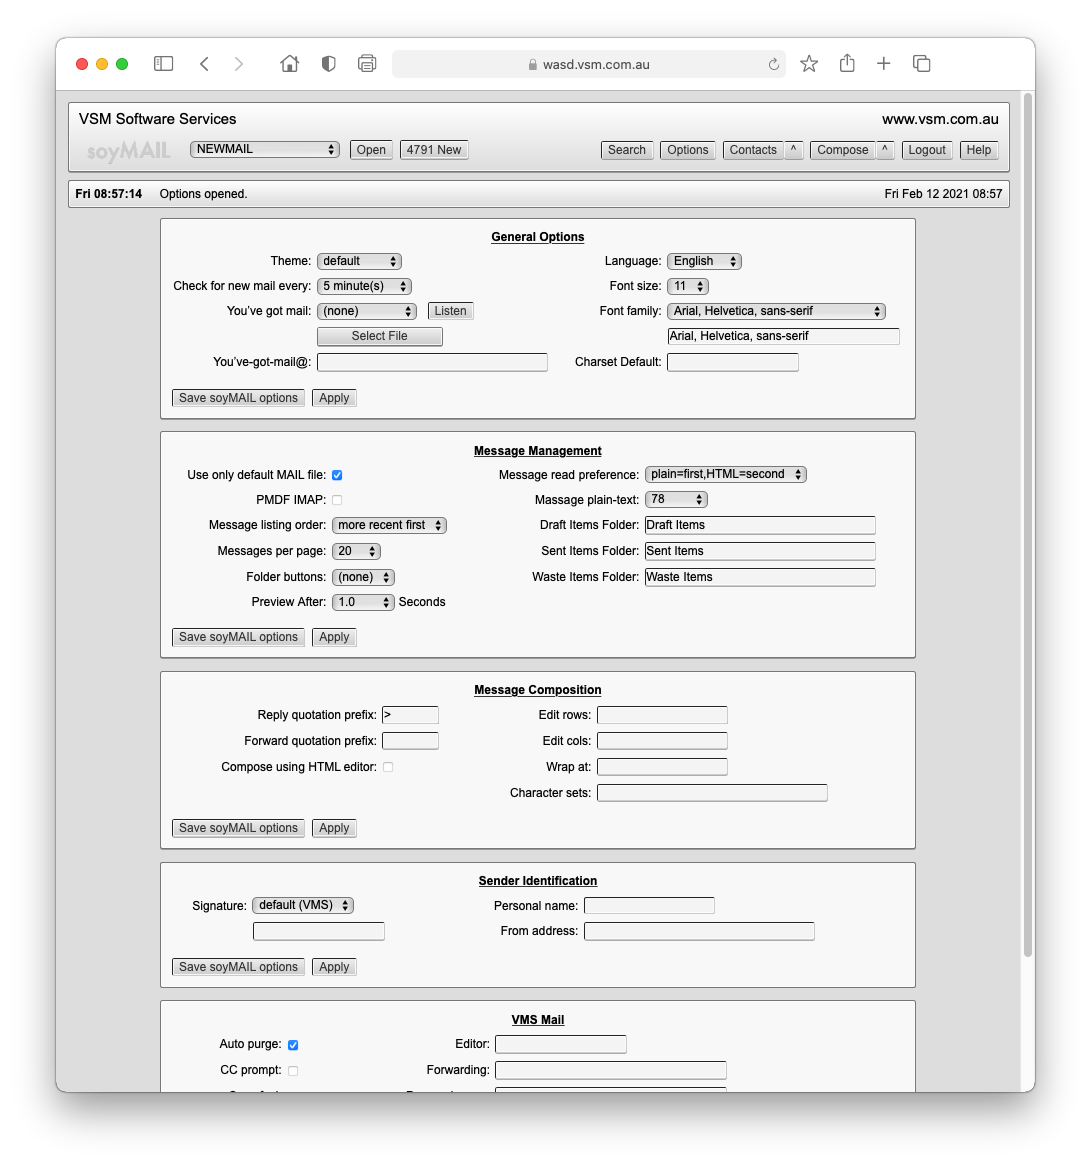Click the Charset Default input field

(733, 362)
